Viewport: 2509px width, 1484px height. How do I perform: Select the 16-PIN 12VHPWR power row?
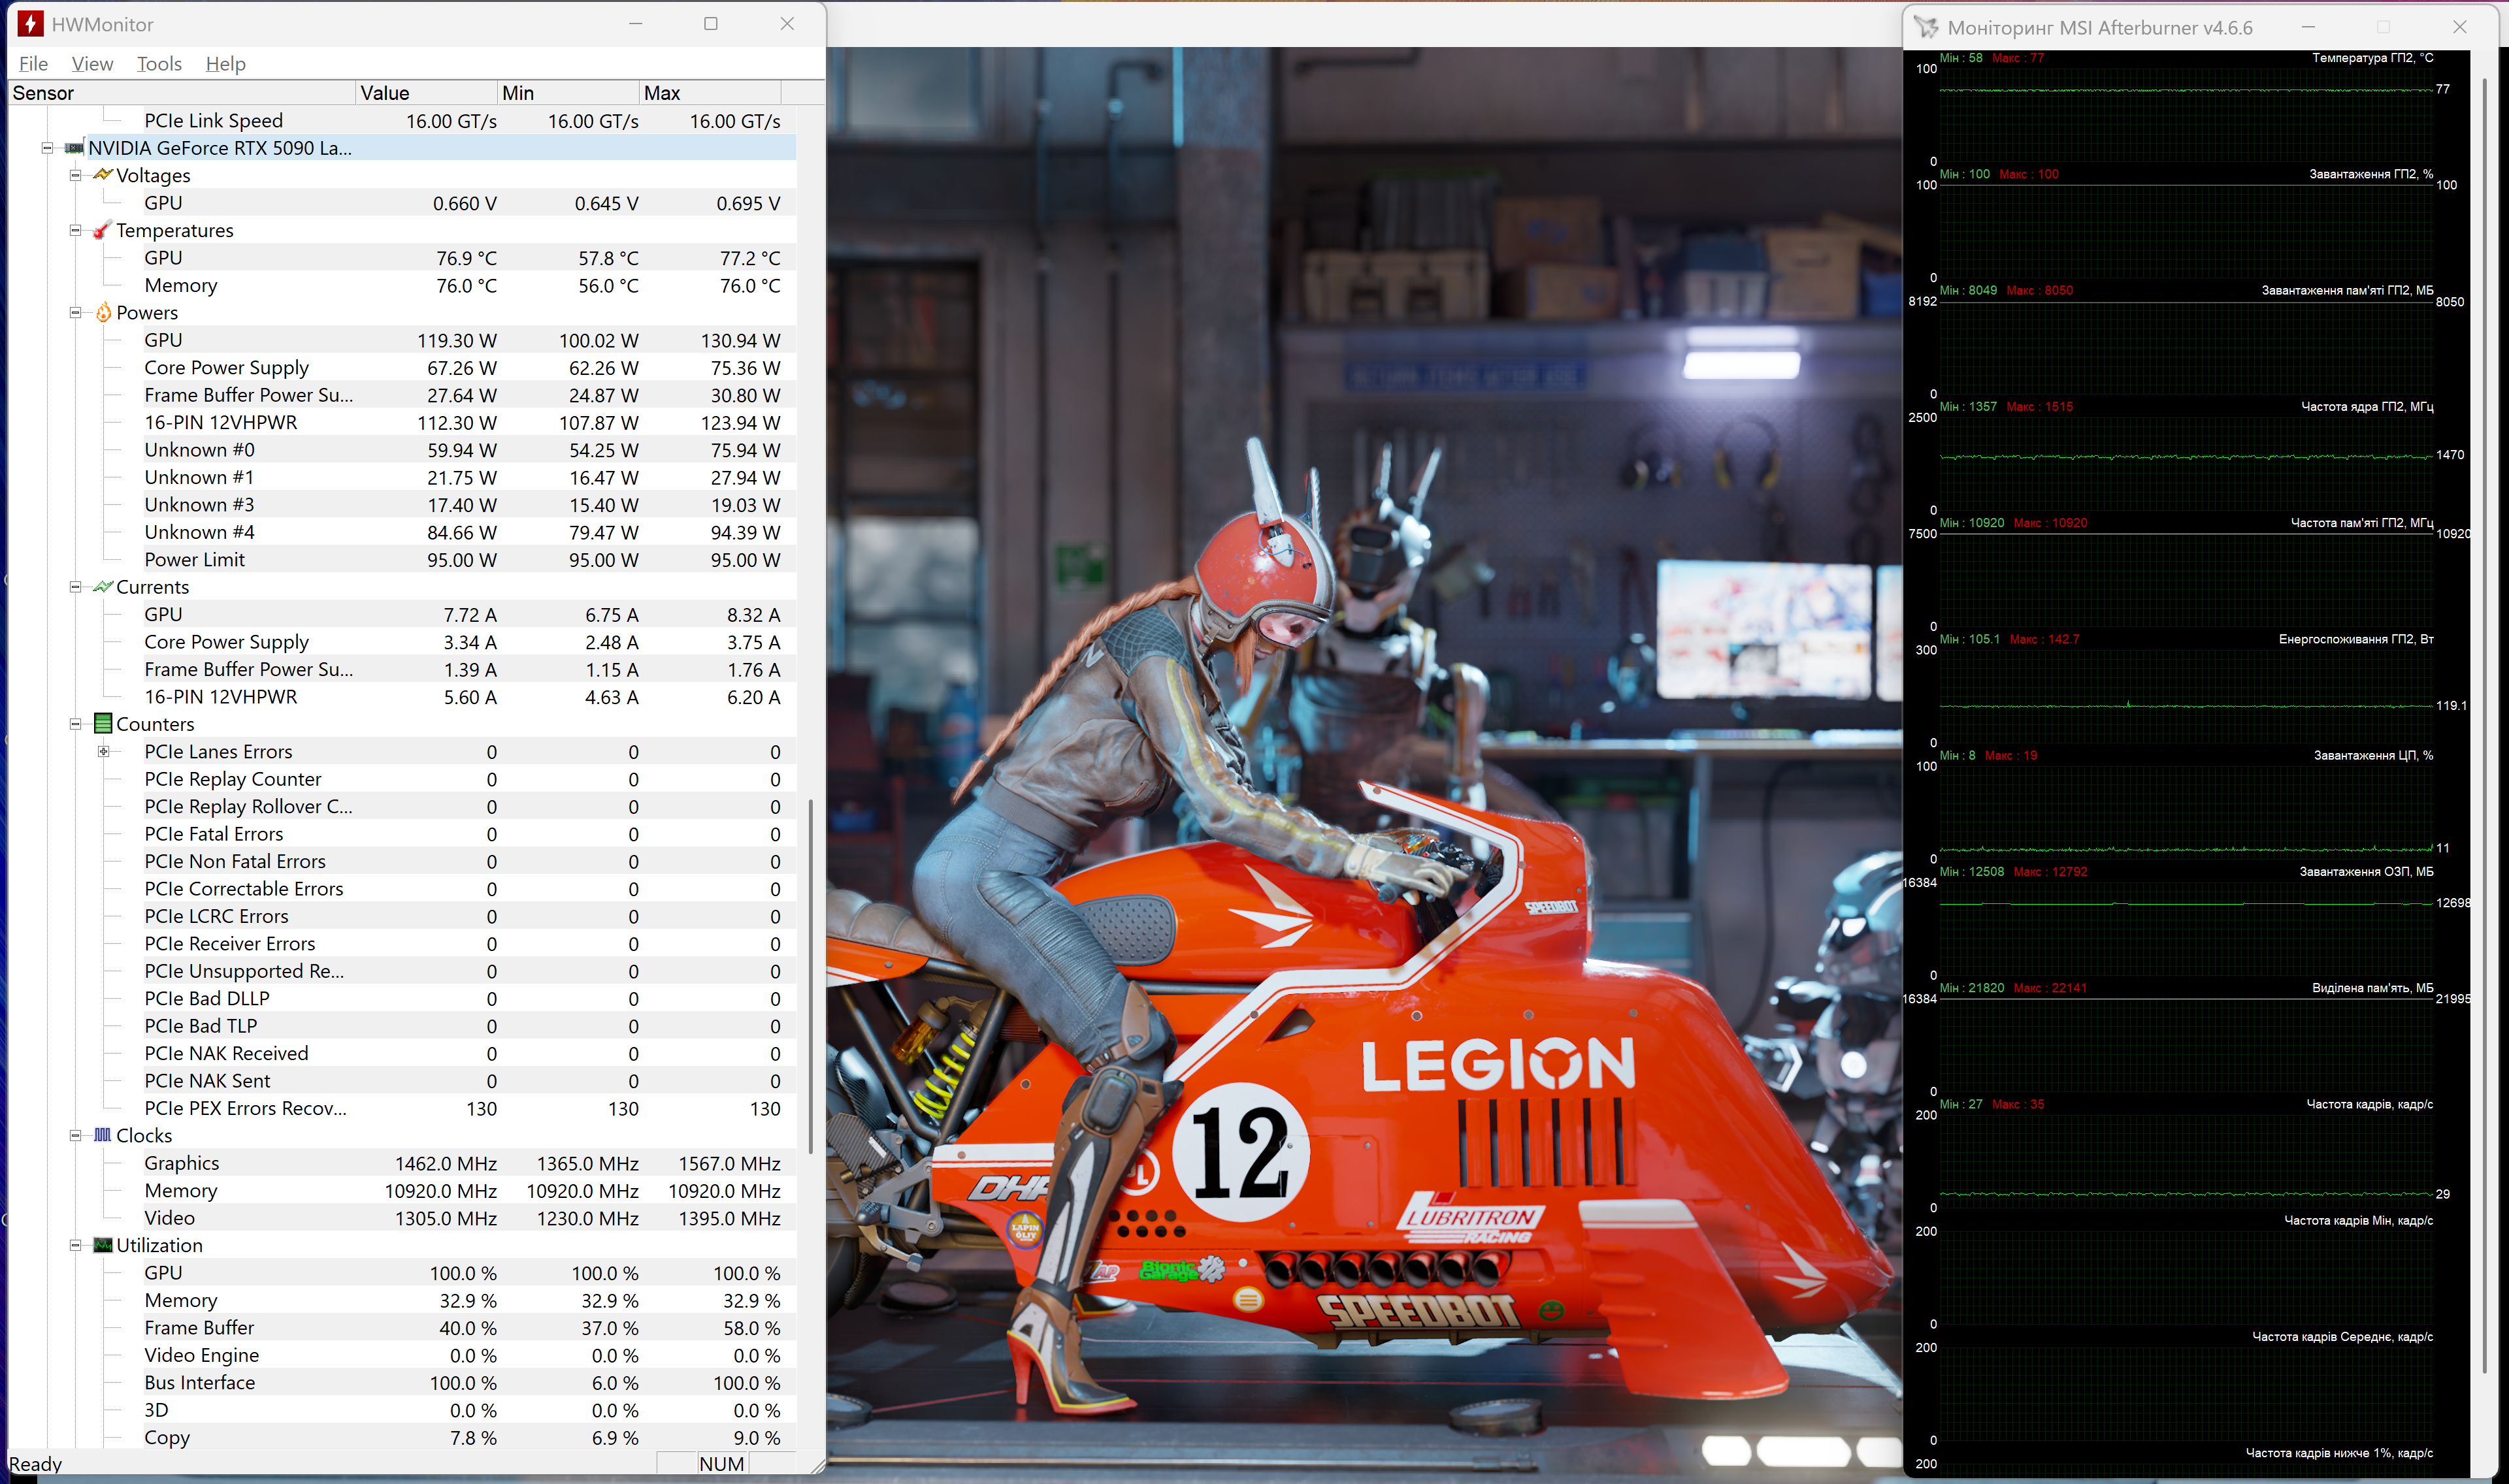click(x=220, y=423)
